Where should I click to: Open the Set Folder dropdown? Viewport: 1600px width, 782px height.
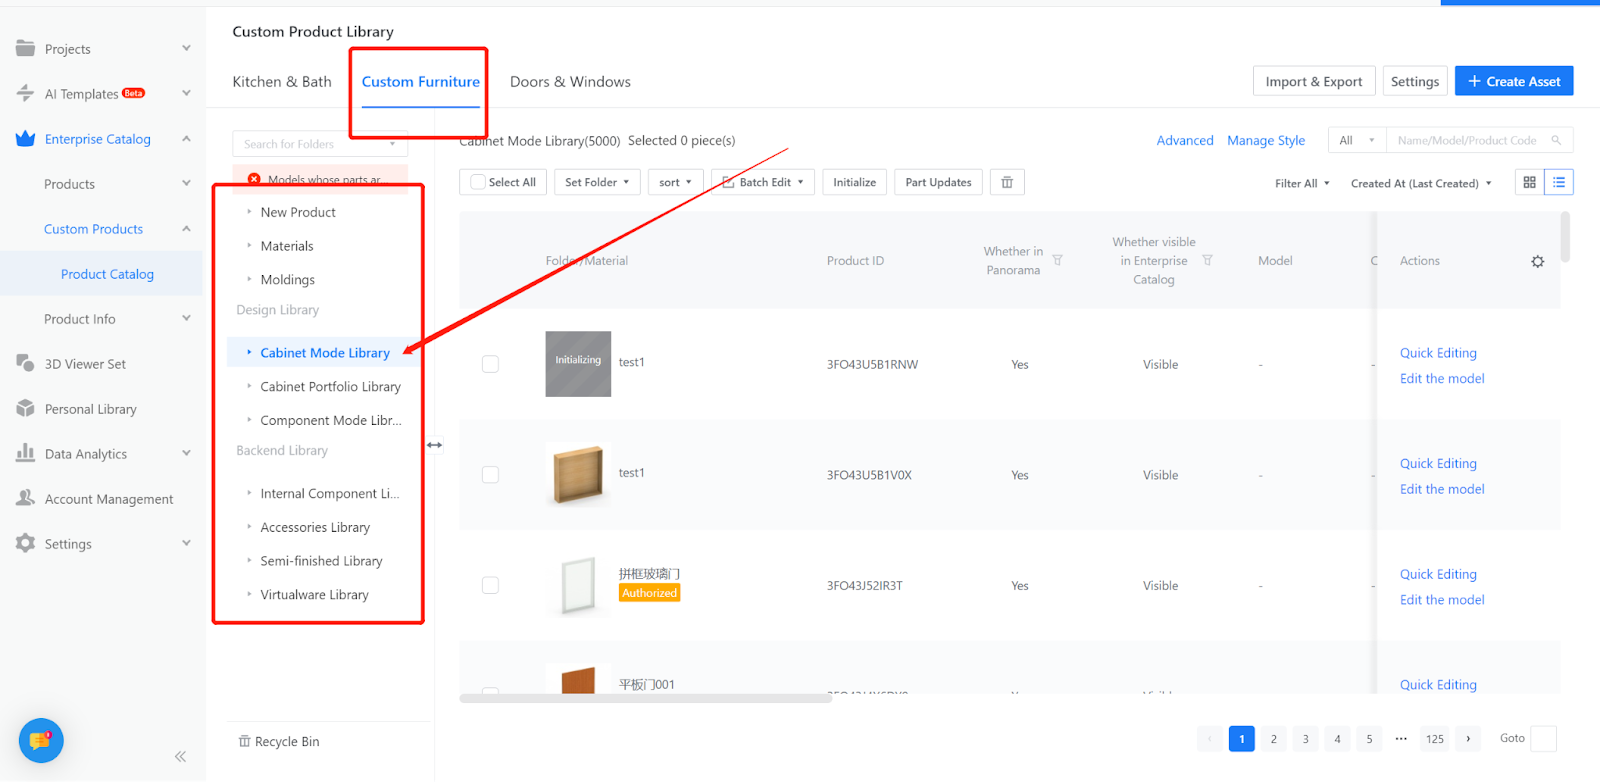[x=597, y=182]
